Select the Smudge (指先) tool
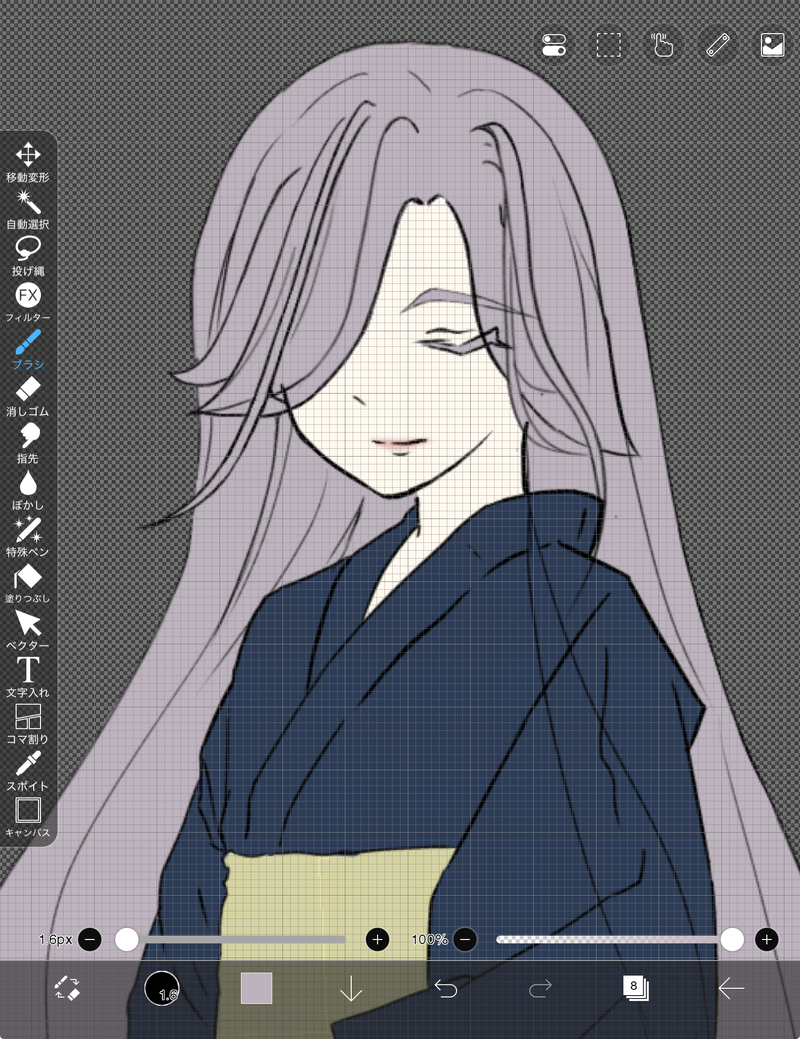 (28, 443)
